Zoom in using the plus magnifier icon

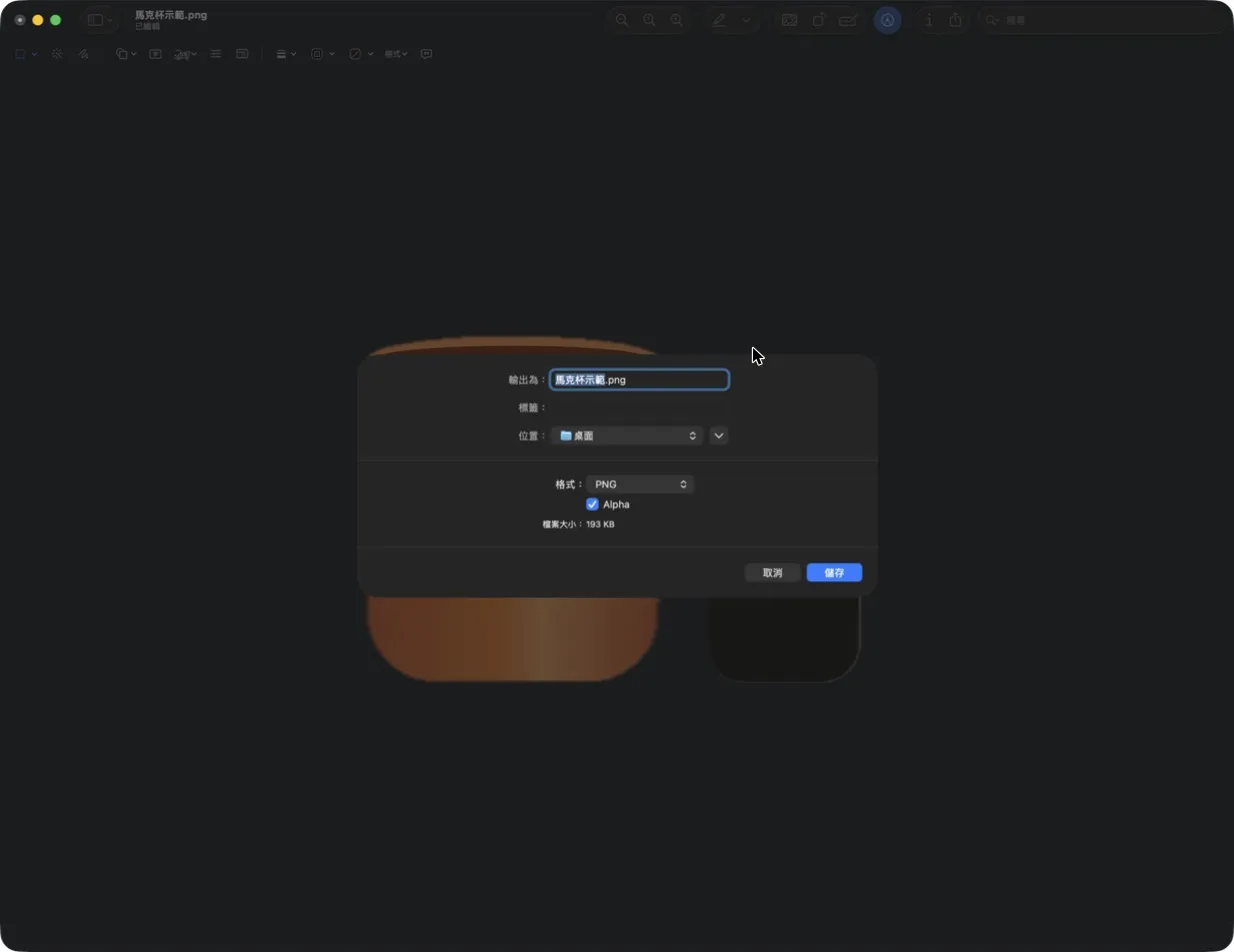[677, 20]
